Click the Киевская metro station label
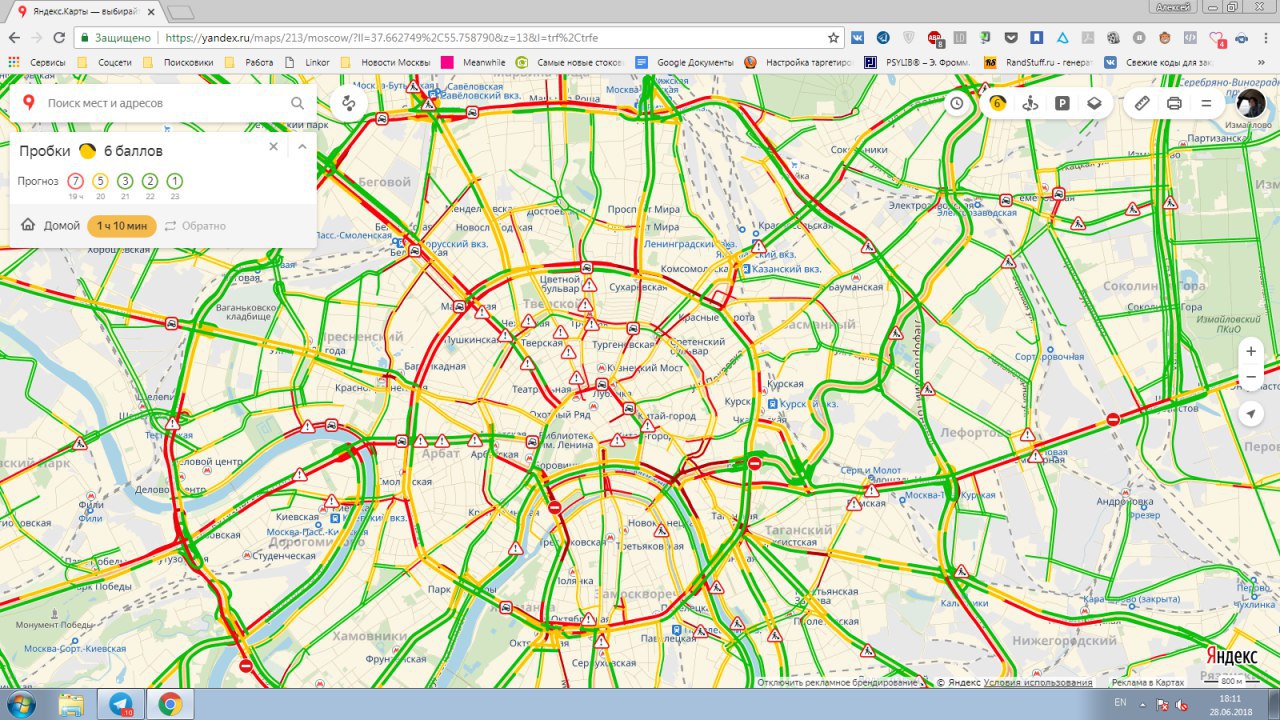1280x720 pixels. pos(297,517)
